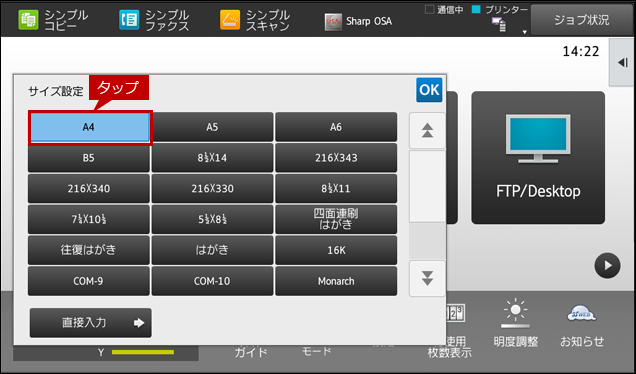
Task: Click the size list page-down double arrow
Action: [x=427, y=279]
